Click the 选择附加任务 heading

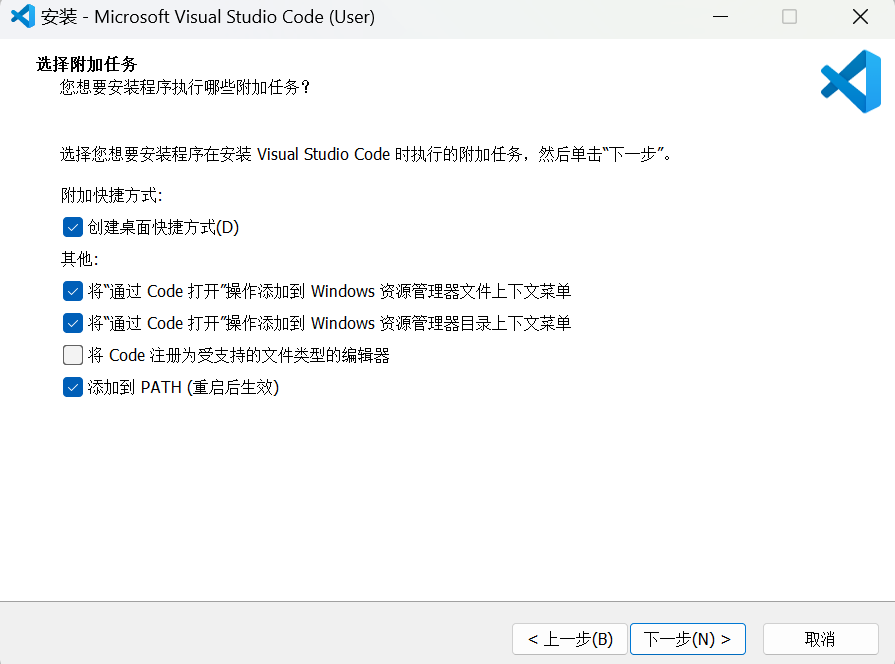(87, 64)
